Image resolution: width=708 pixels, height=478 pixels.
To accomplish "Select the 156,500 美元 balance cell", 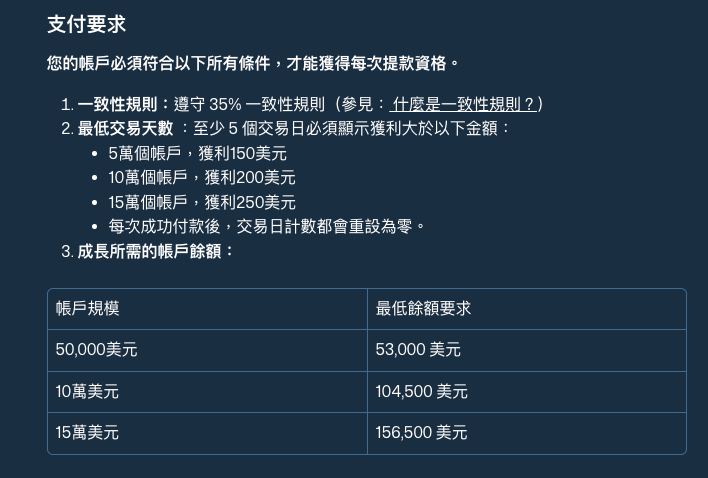I will (421, 433).
